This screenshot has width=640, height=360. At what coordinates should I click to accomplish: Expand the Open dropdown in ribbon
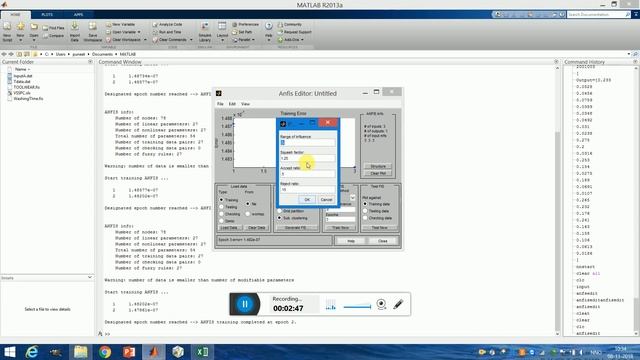34,40
